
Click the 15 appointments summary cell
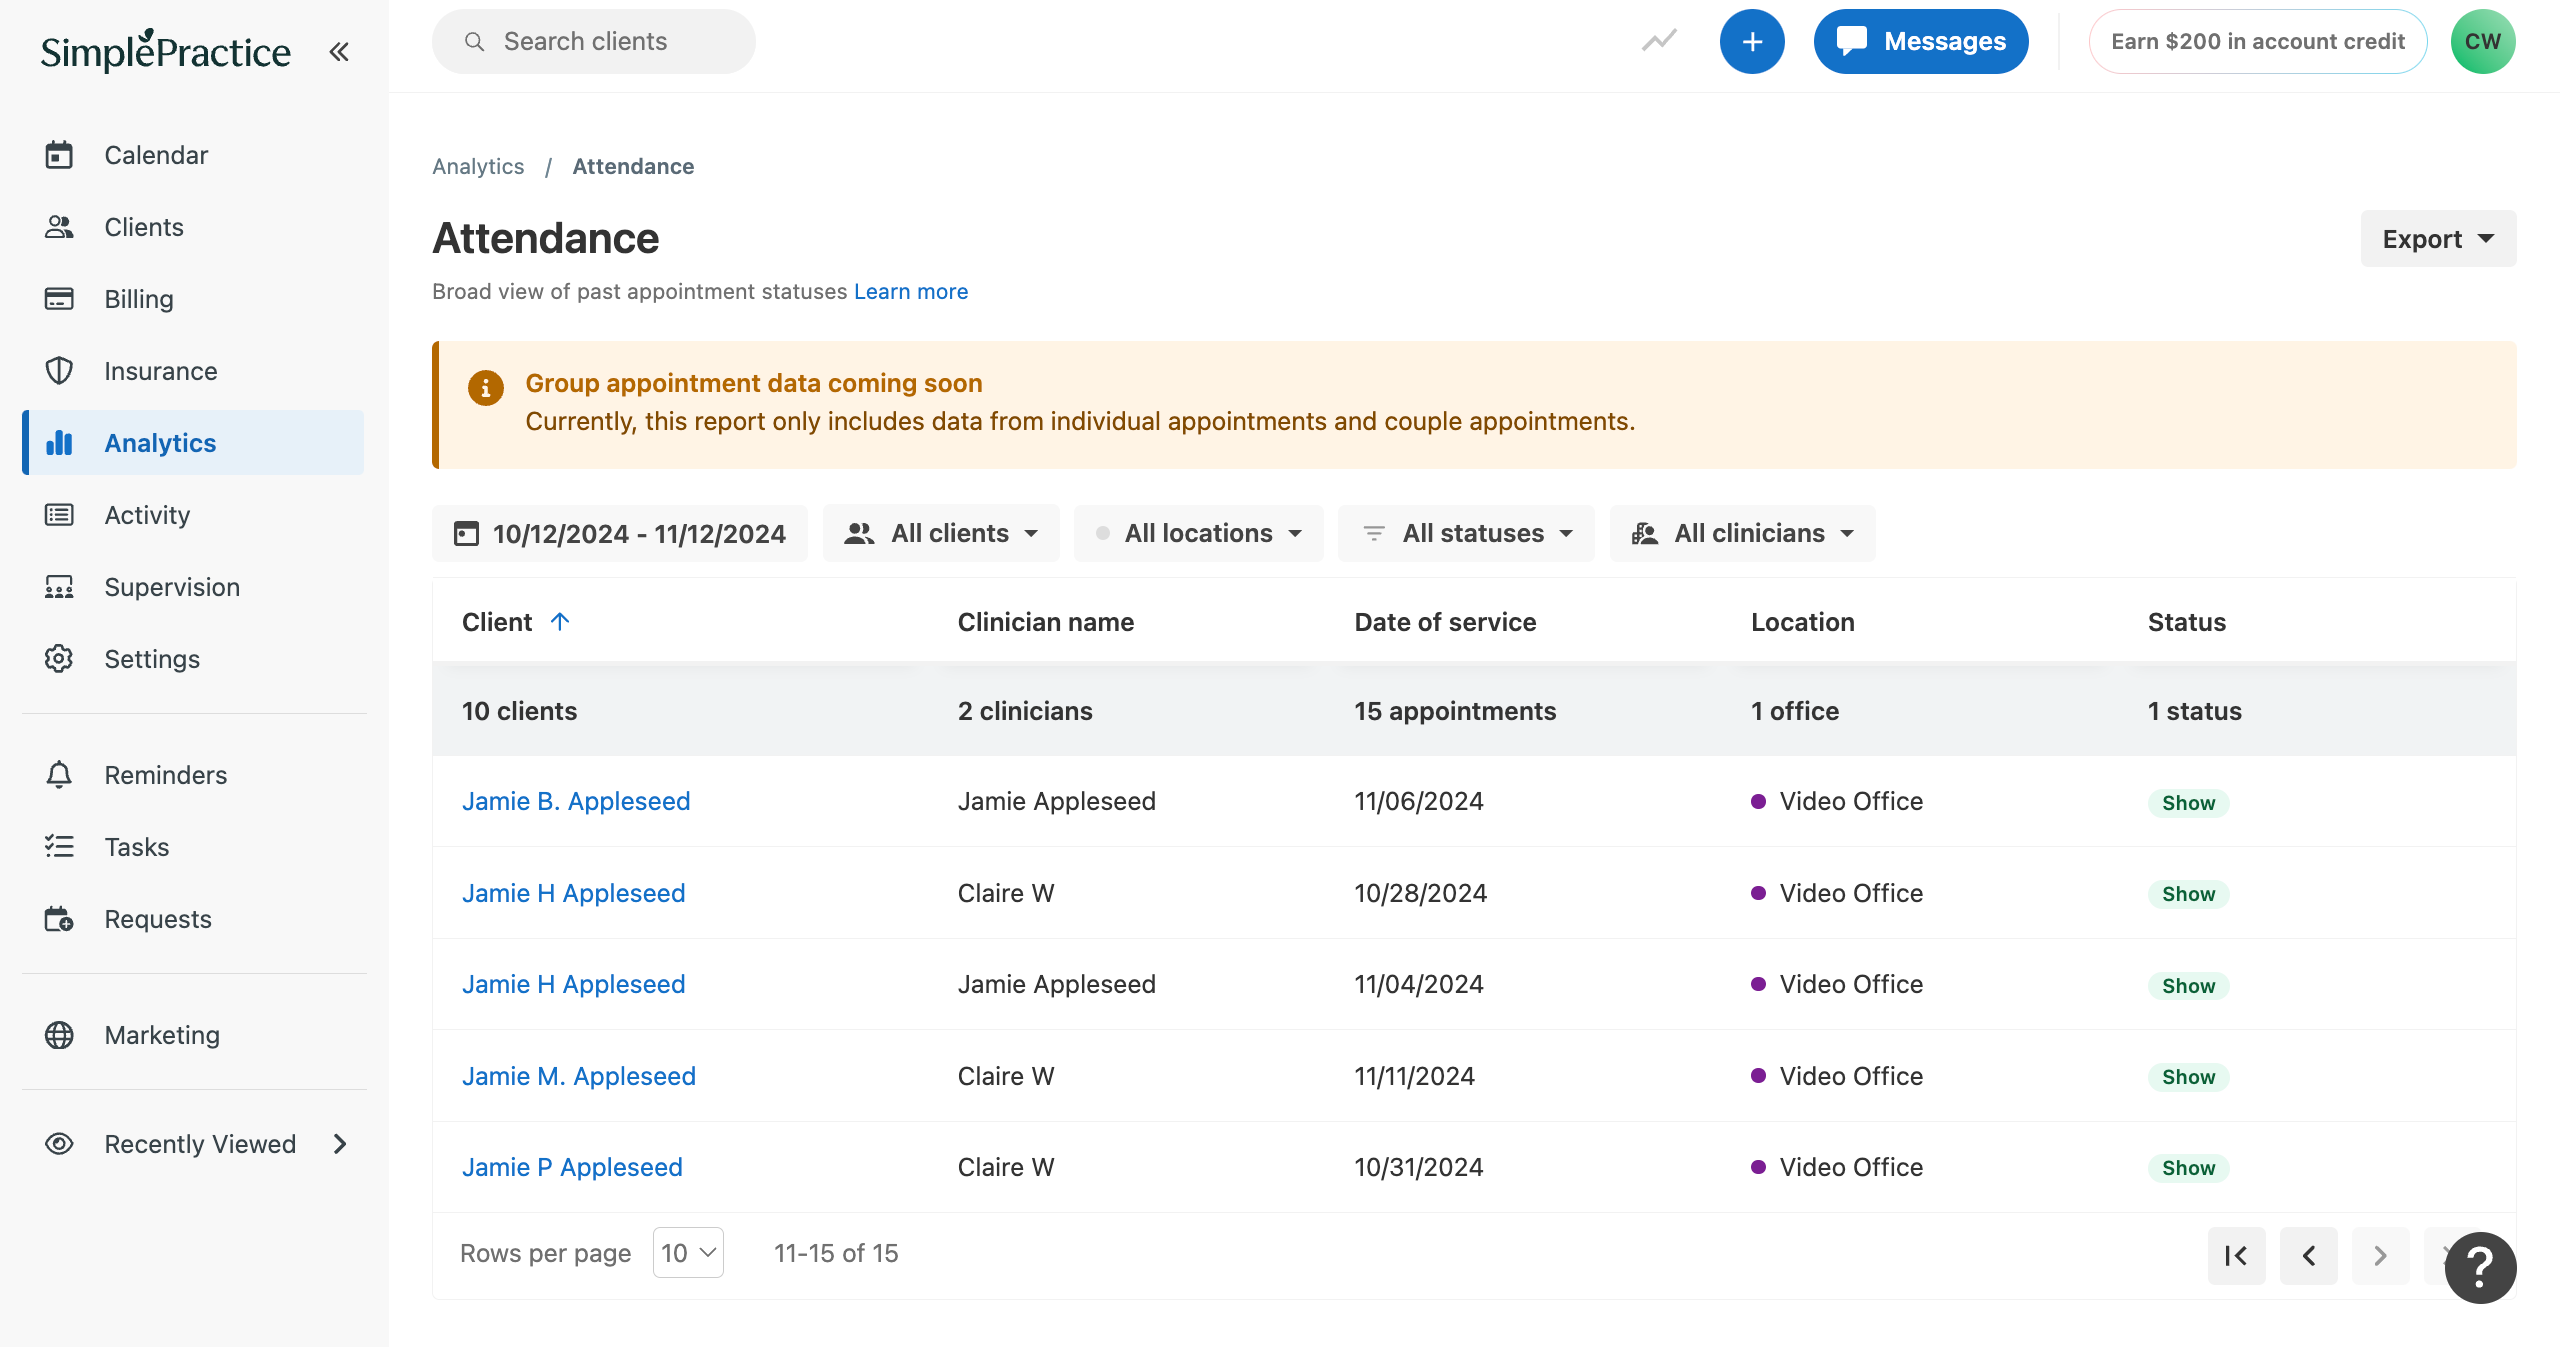pos(1455,711)
